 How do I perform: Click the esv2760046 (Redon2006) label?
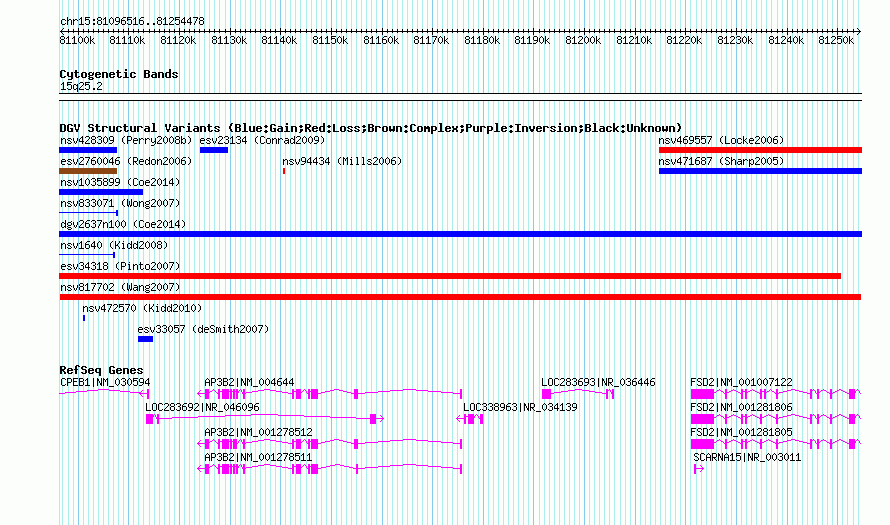pyautogui.click(x=126, y=161)
